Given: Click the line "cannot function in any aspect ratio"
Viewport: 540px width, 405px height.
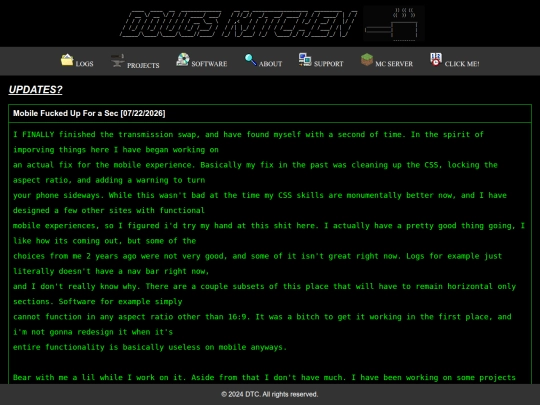Looking at the screenshot, I should pos(262,317).
